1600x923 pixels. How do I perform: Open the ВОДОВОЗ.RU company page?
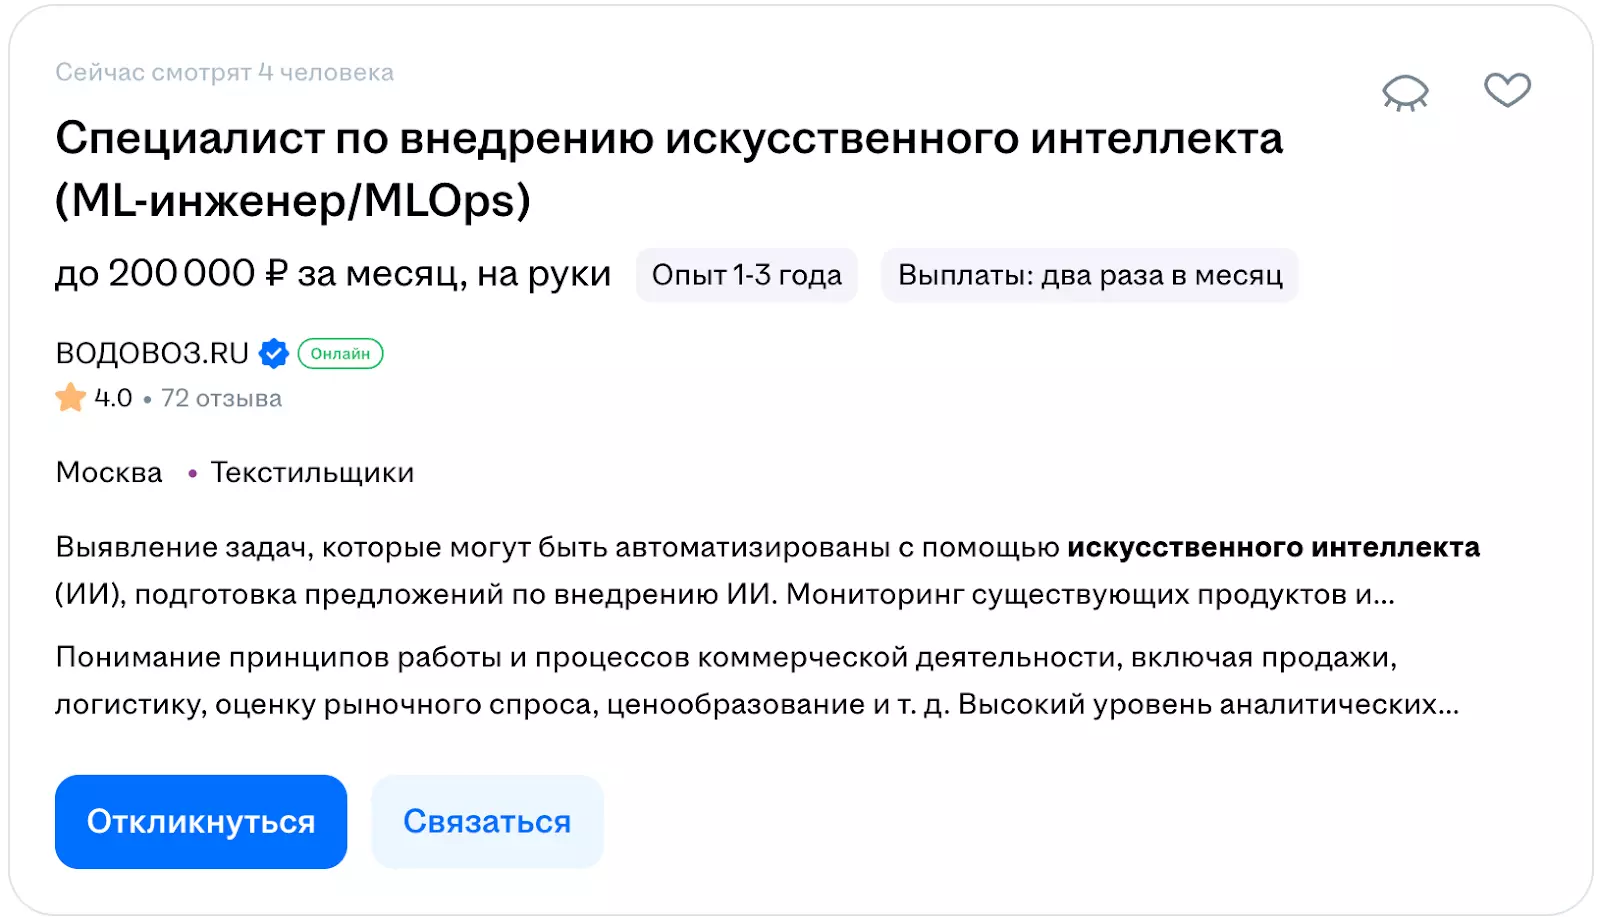(152, 353)
